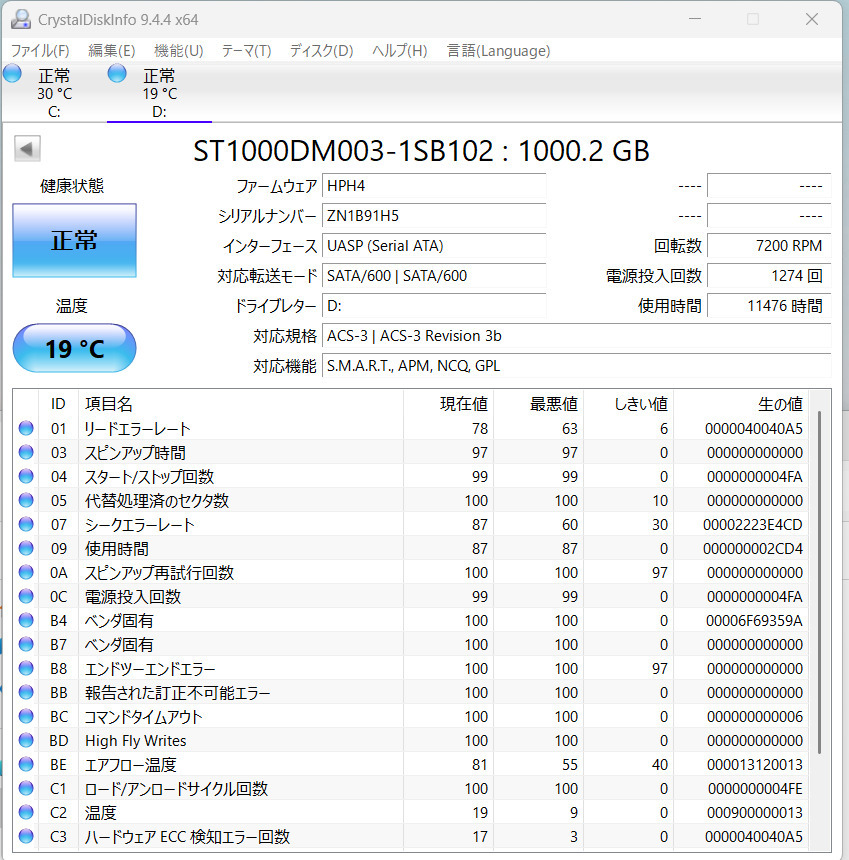Click the row name コマンドタイムアウト

pyautogui.click(x=144, y=717)
